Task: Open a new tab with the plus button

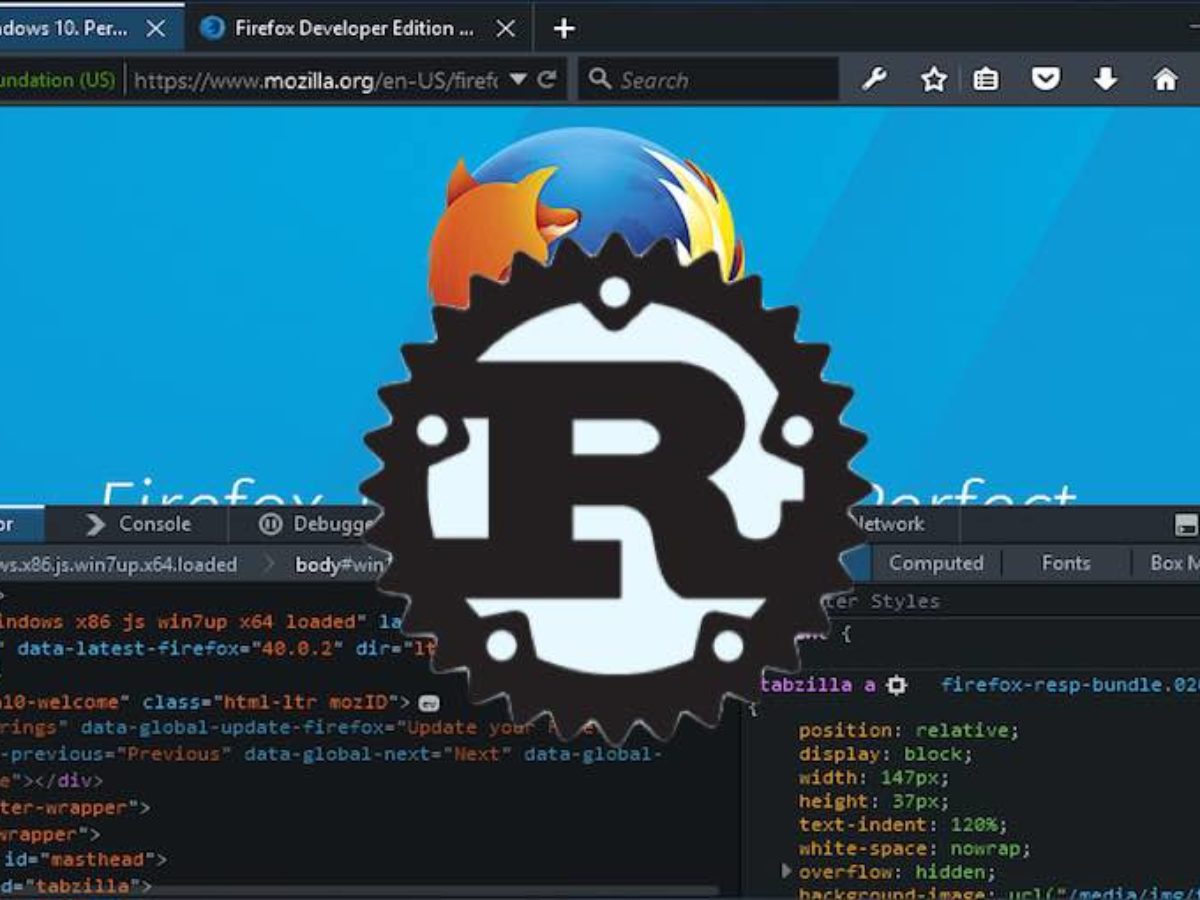Action: point(564,29)
